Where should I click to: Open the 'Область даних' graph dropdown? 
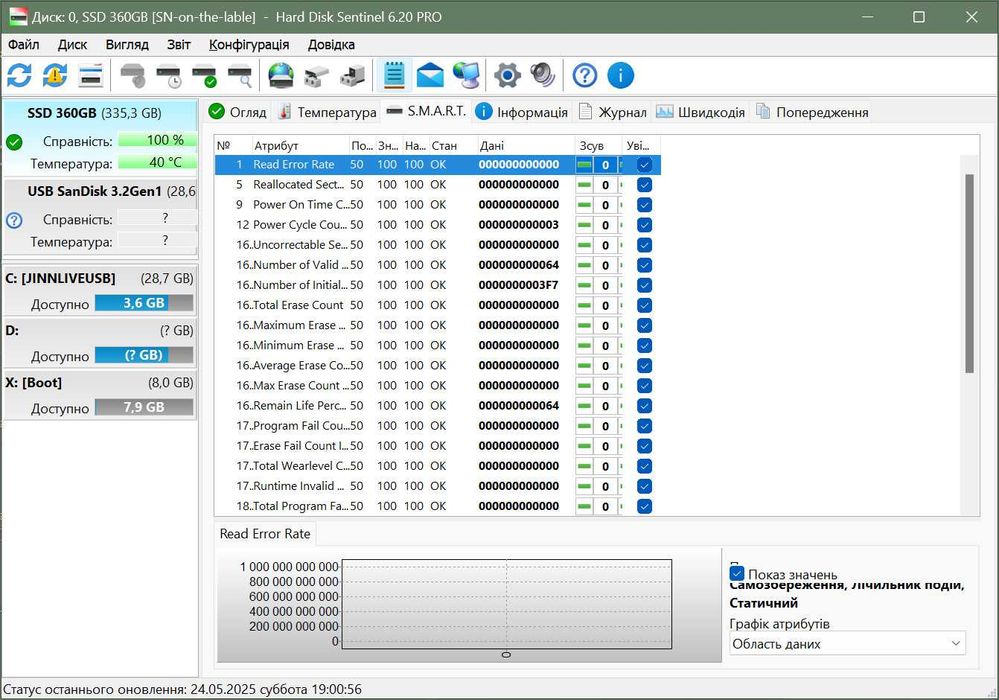(x=847, y=644)
